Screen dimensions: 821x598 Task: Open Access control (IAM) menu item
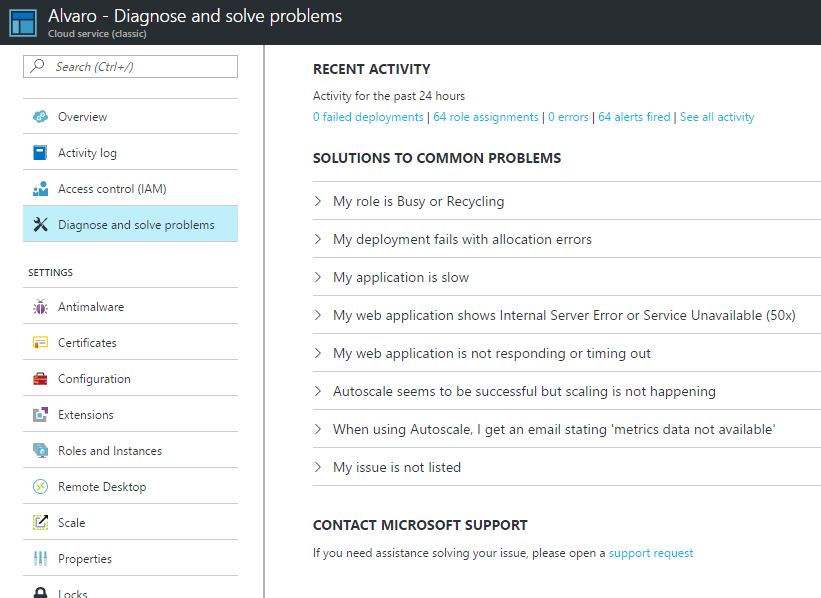click(130, 189)
